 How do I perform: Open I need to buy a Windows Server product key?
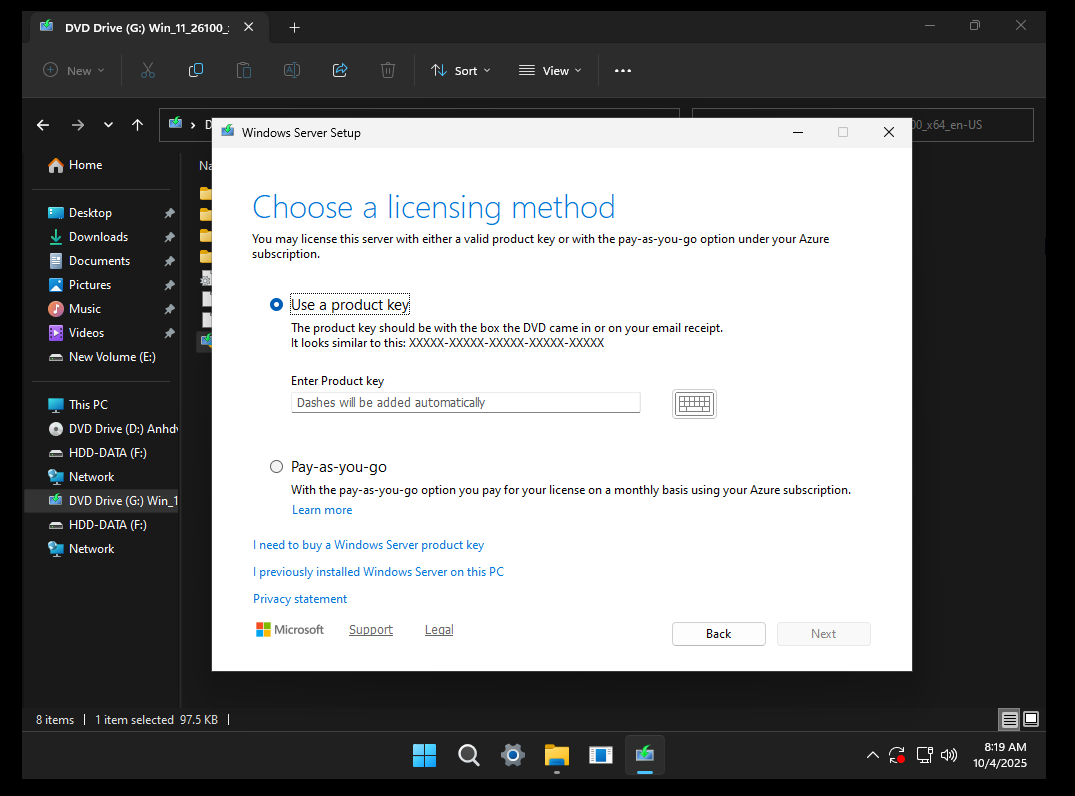pyautogui.click(x=368, y=545)
